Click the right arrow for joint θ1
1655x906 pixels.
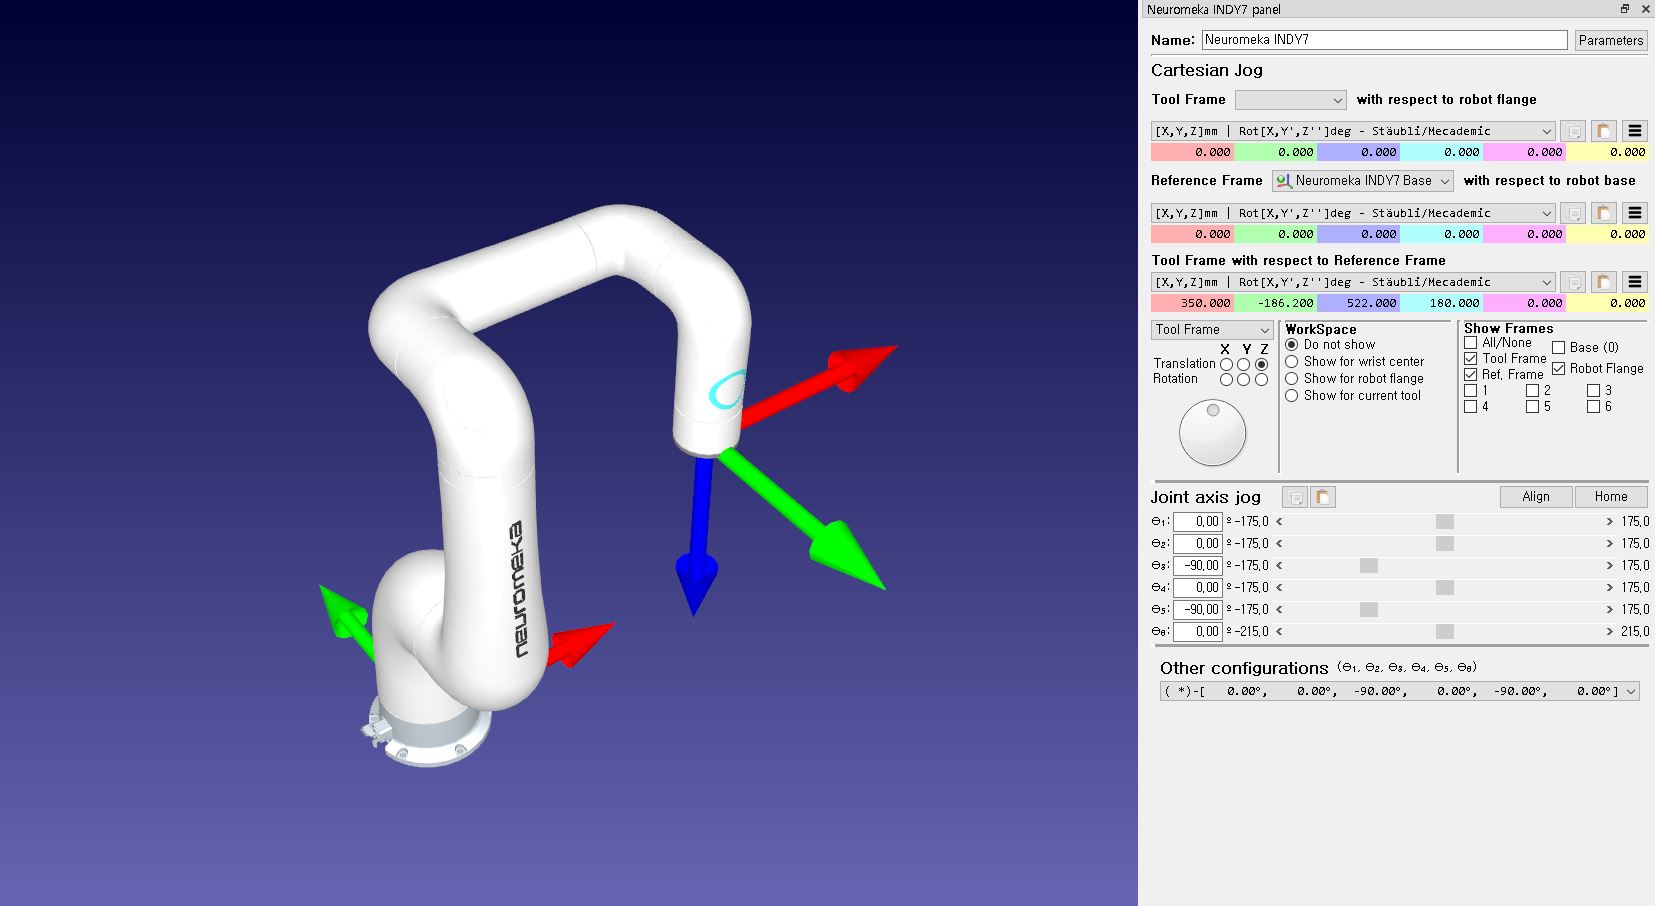(x=1610, y=522)
